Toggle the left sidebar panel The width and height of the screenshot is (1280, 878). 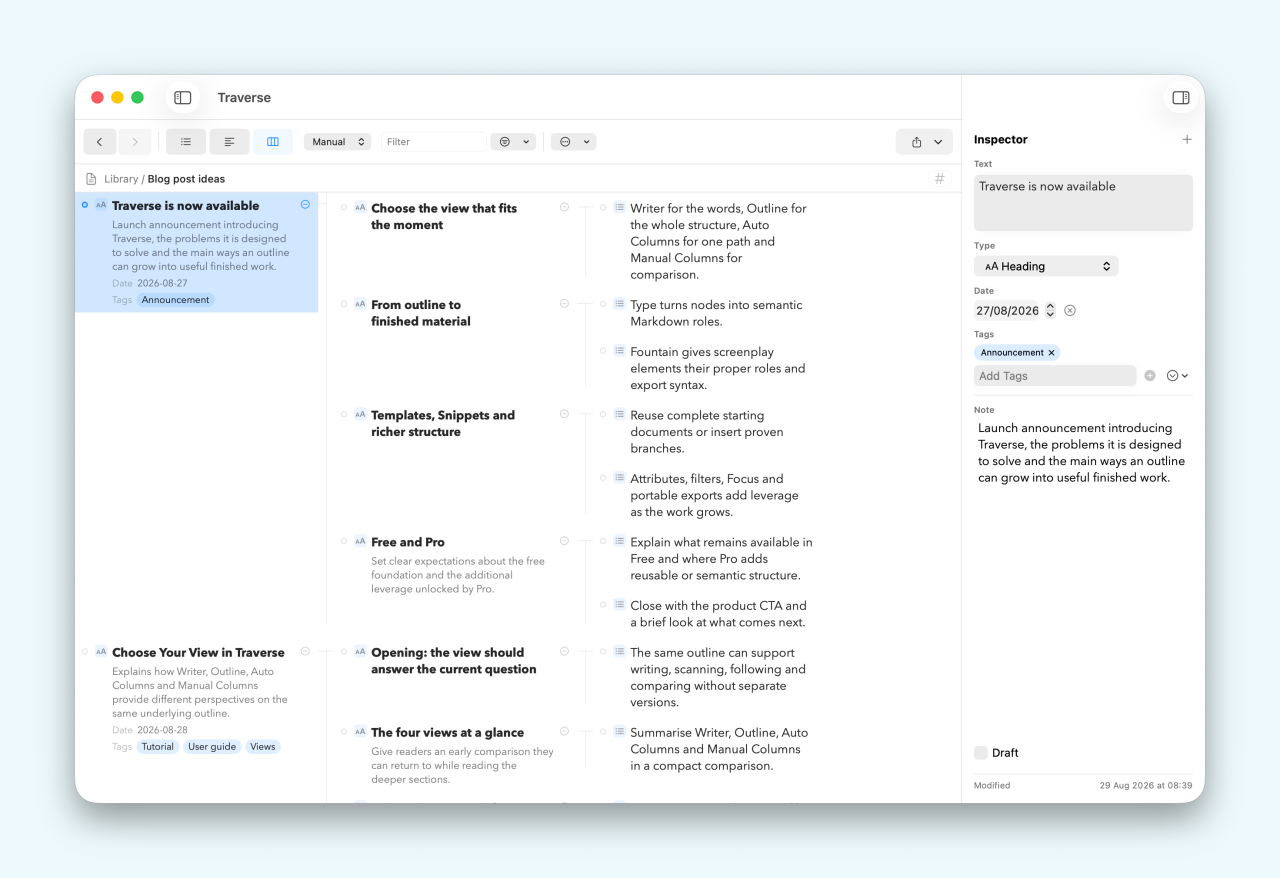pyautogui.click(x=183, y=98)
